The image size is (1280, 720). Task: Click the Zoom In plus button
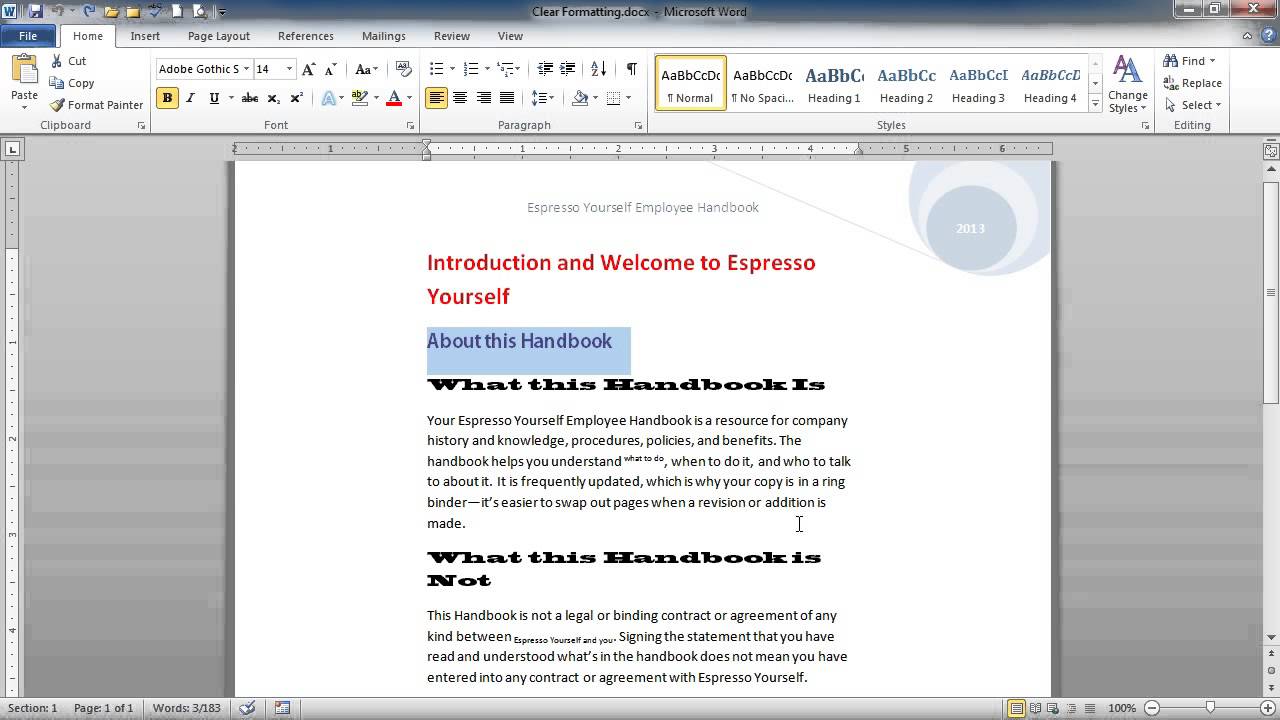pos(1266,708)
